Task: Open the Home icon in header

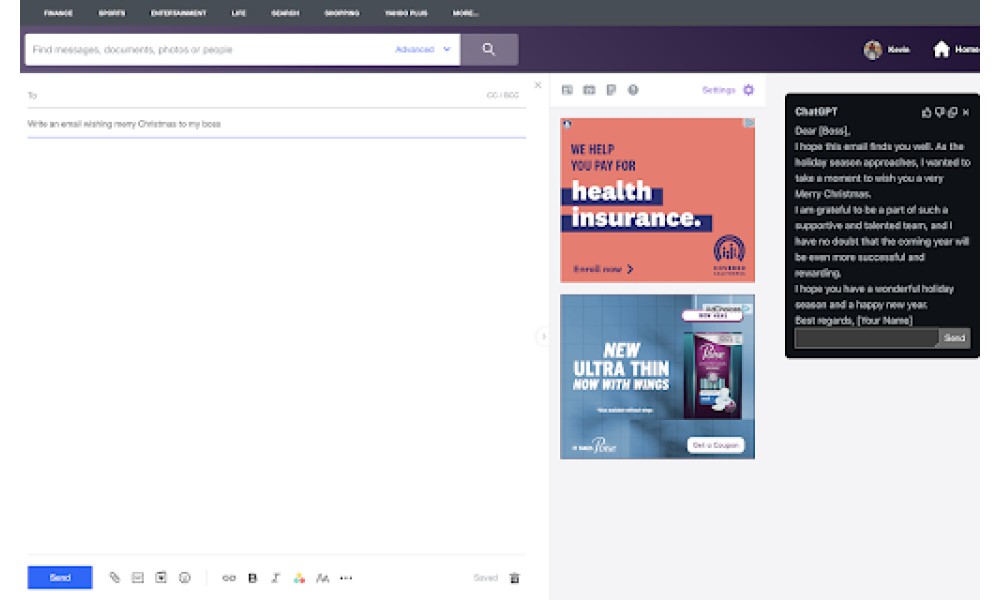Action: 941,49
